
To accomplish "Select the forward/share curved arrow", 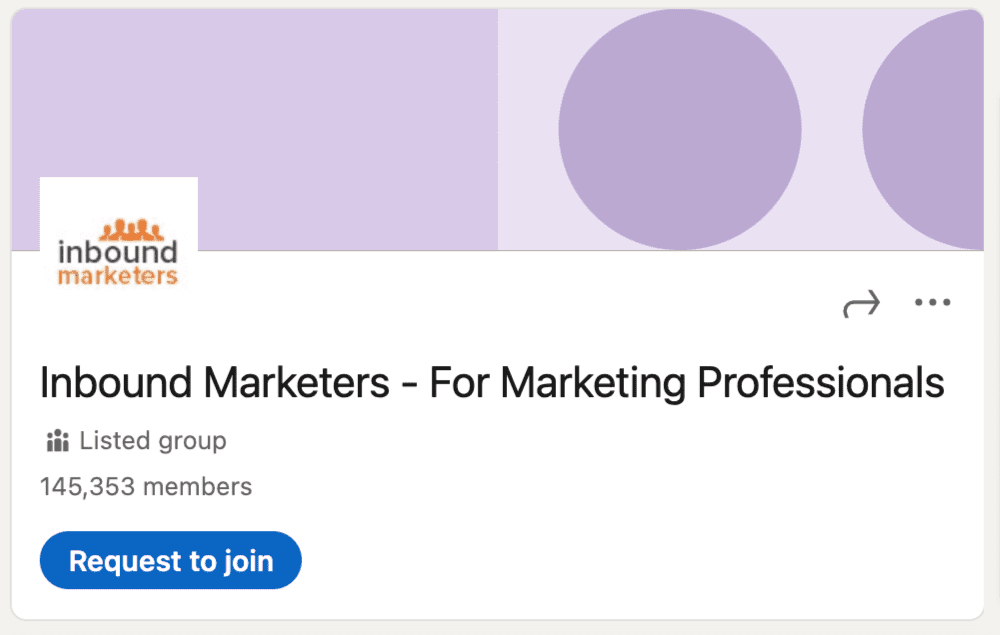I will (x=861, y=303).
